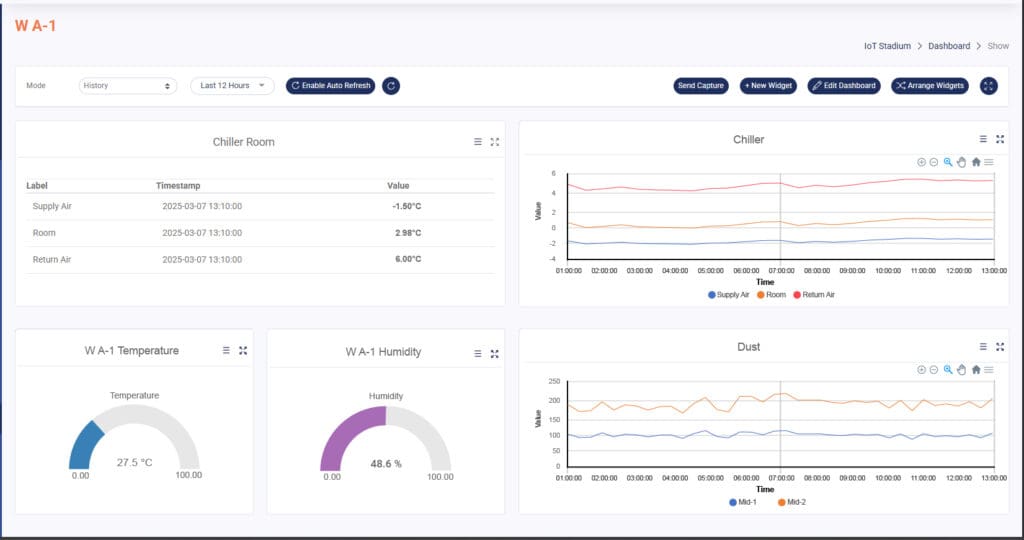
Task: Navigate to Dashboard breadcrumb link
Action: tap(948, 46)
